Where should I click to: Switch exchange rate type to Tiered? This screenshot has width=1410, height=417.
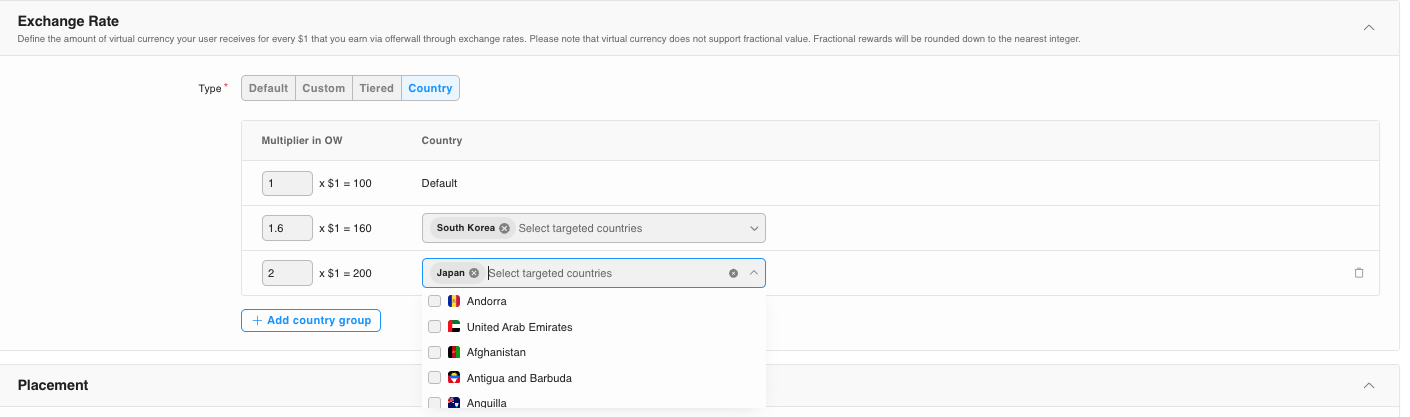[376, 88]
